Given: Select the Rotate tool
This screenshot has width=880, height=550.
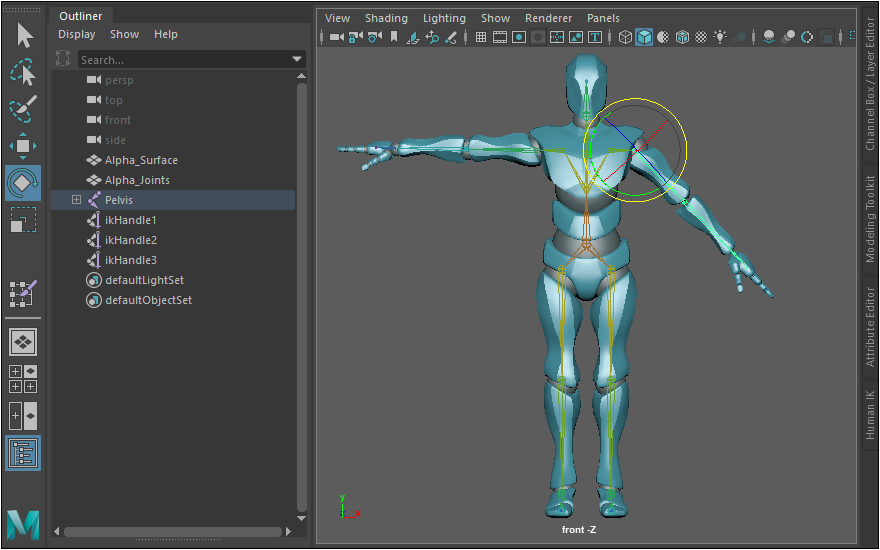Looking at the screenshot, I should coord(23,183).
